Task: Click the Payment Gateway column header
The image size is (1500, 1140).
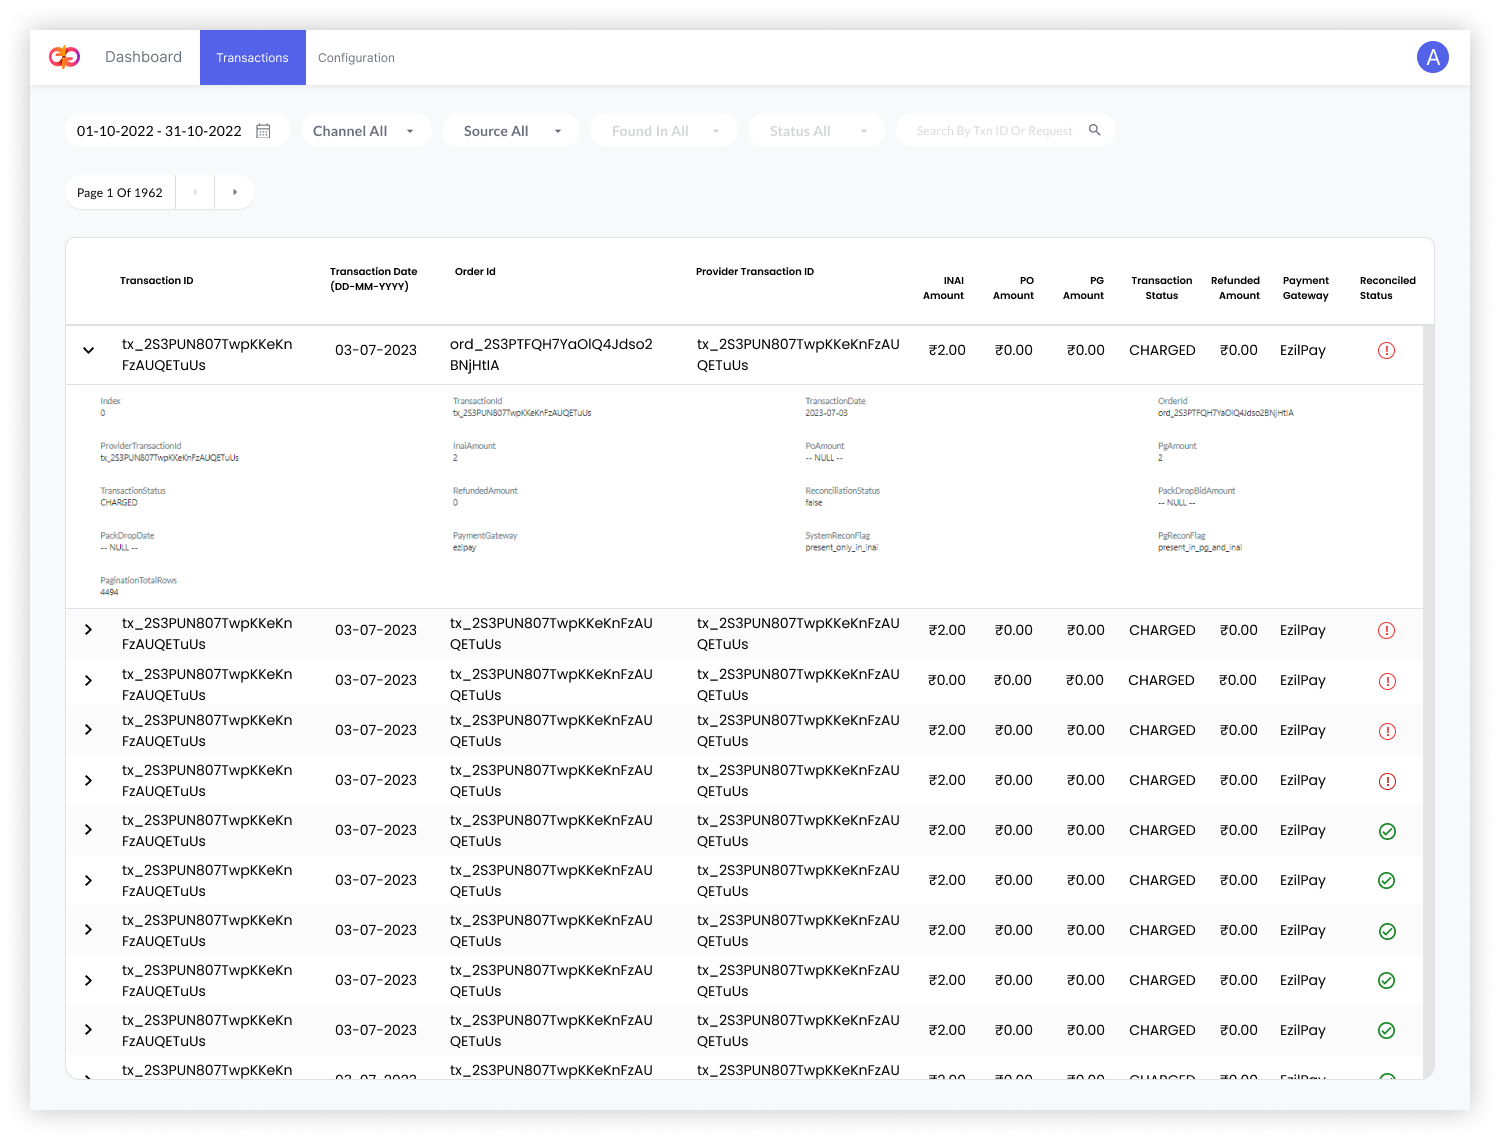Action: pyautogui.click(x=1306, y=288)
